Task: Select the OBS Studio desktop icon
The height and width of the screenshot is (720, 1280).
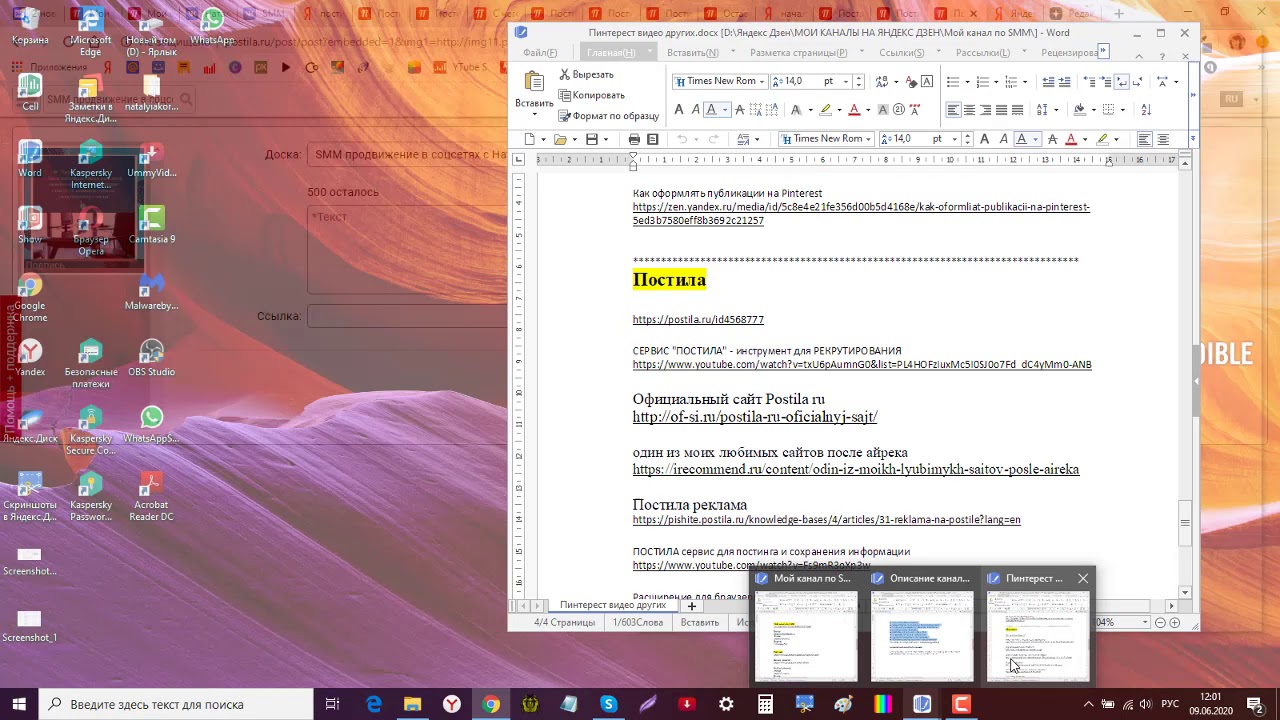Action: (151, 357)
